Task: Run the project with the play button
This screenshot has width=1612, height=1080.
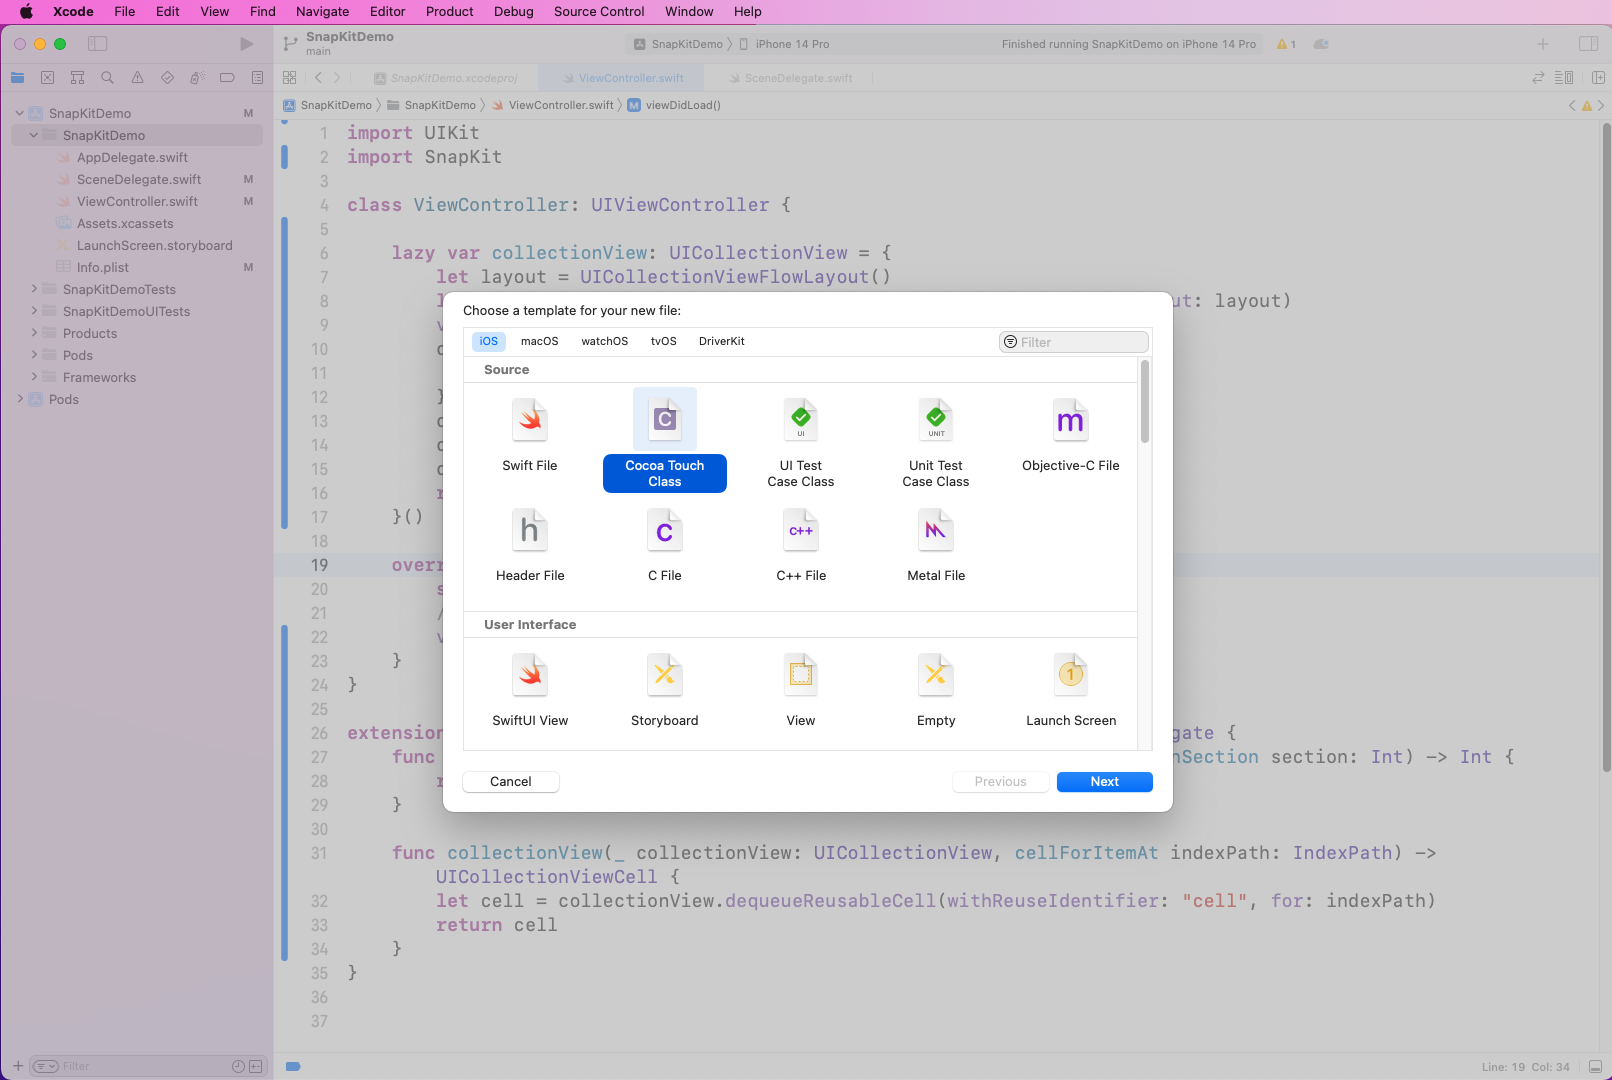Action: (247, 44)
